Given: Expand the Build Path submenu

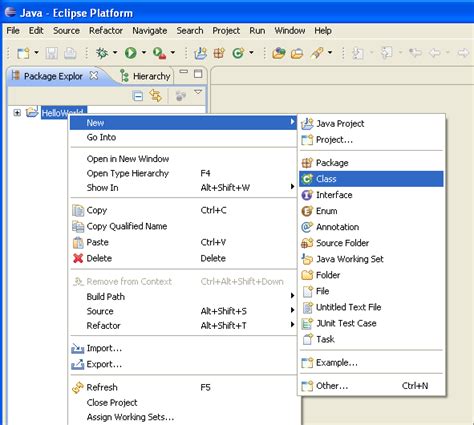Looking at the screenshot, I should pyautogui.click(x=183, y=297).
